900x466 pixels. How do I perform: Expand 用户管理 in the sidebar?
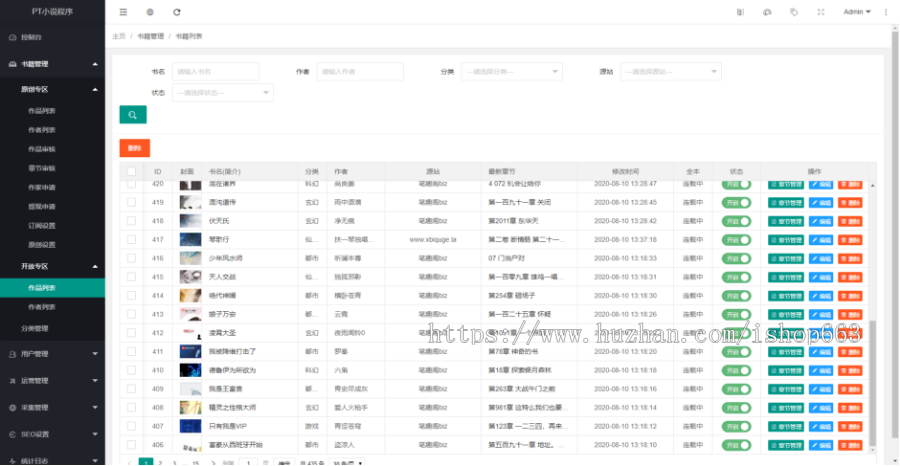pos(52,353)
